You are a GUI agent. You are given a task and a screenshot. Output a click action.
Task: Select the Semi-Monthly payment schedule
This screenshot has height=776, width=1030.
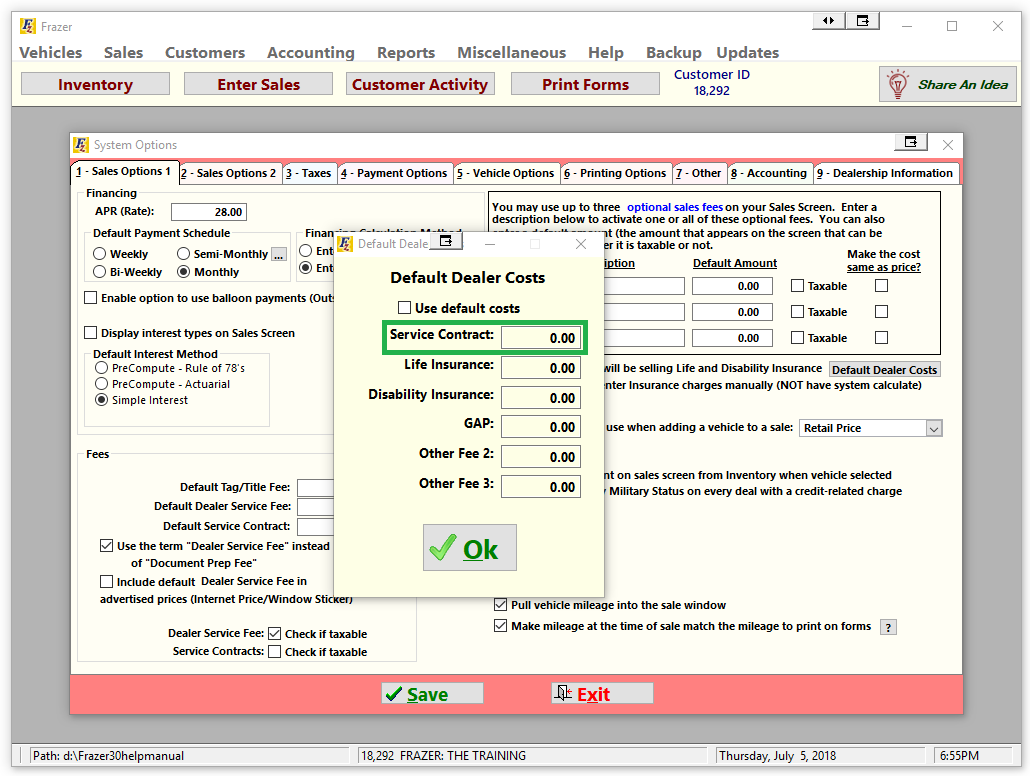(x=183, y=254)
